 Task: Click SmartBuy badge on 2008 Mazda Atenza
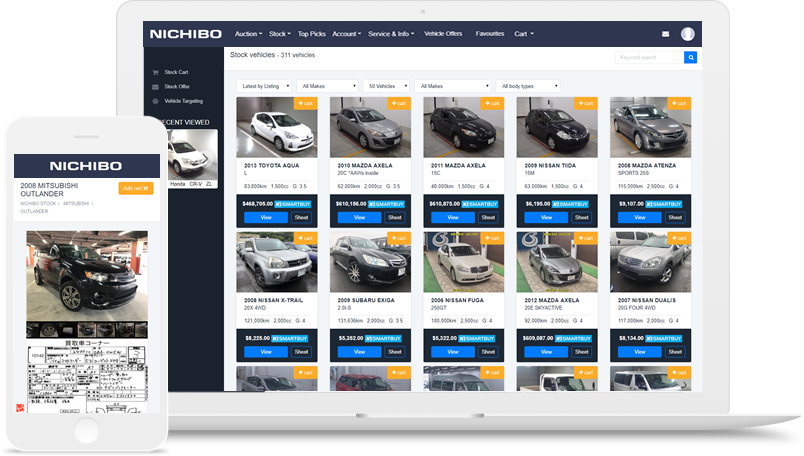pos(664,204)
